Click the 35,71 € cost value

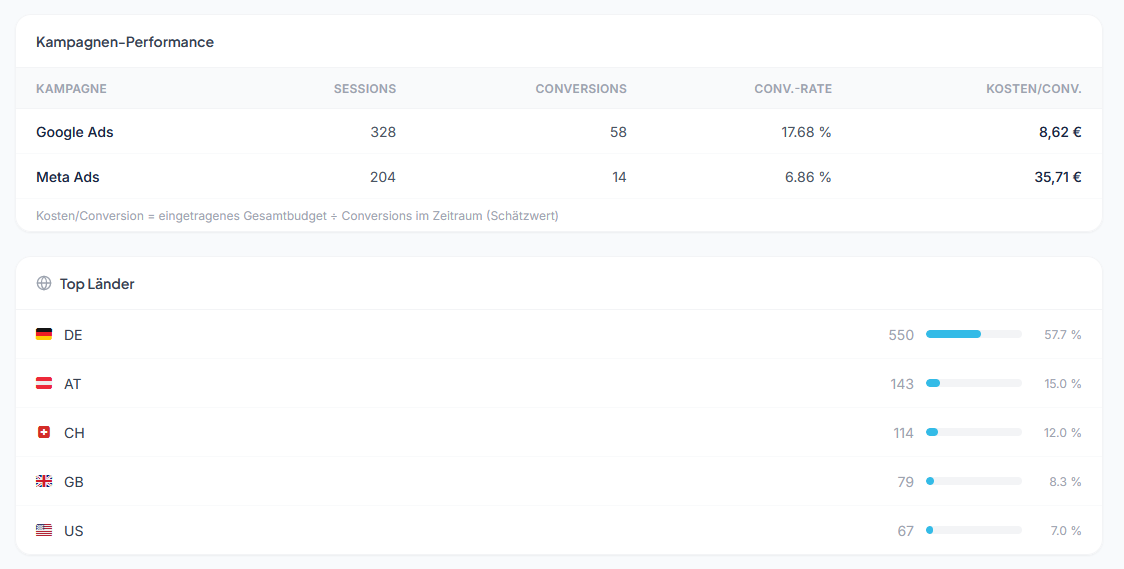point(1058,177)
